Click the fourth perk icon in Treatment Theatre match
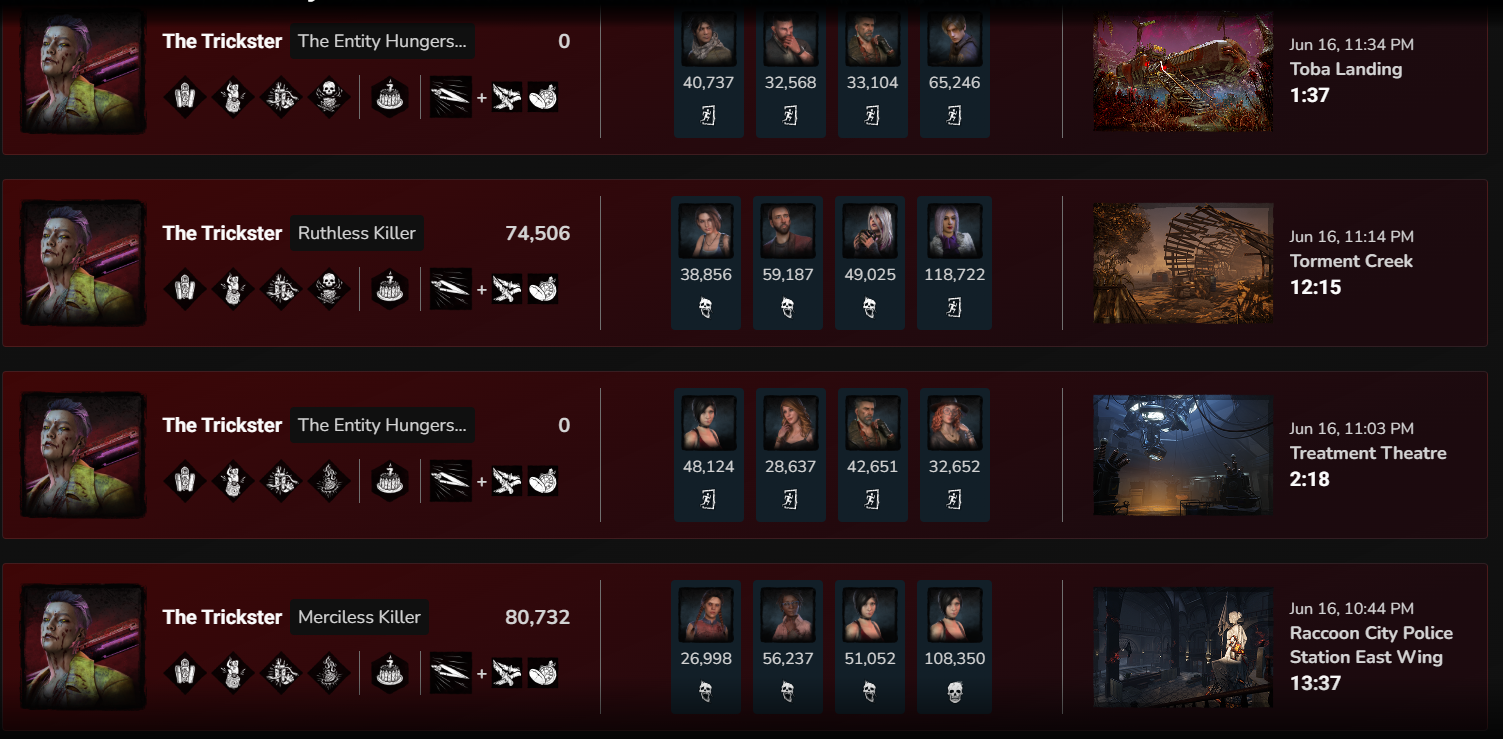Viewport: 1503px width, 739px height. pyautogui.click(x=329, y=482)
